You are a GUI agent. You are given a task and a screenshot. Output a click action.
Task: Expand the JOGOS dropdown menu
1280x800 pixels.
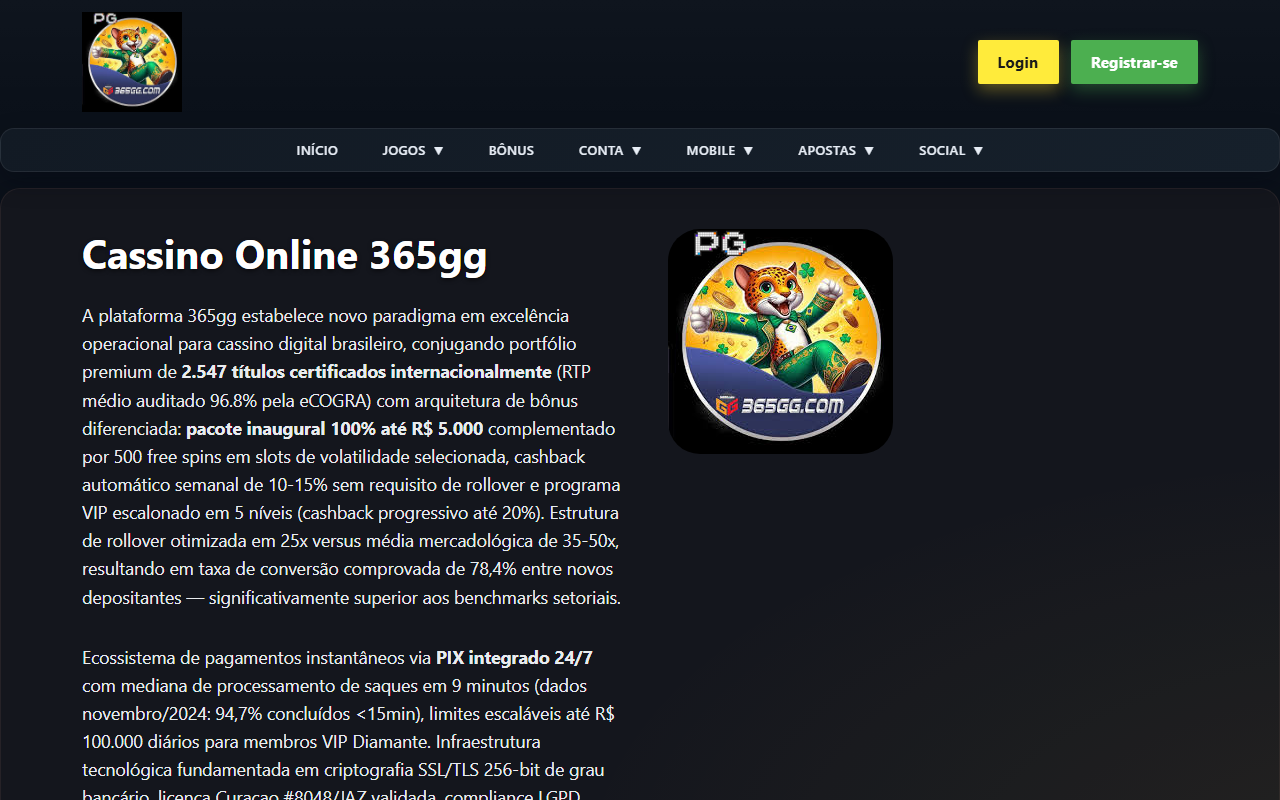tap(413, 150)
